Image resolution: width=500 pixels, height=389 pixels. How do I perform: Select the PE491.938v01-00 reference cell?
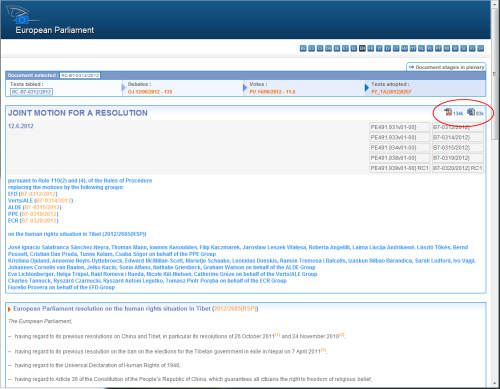pyautogui.click(x=400, y=158)
